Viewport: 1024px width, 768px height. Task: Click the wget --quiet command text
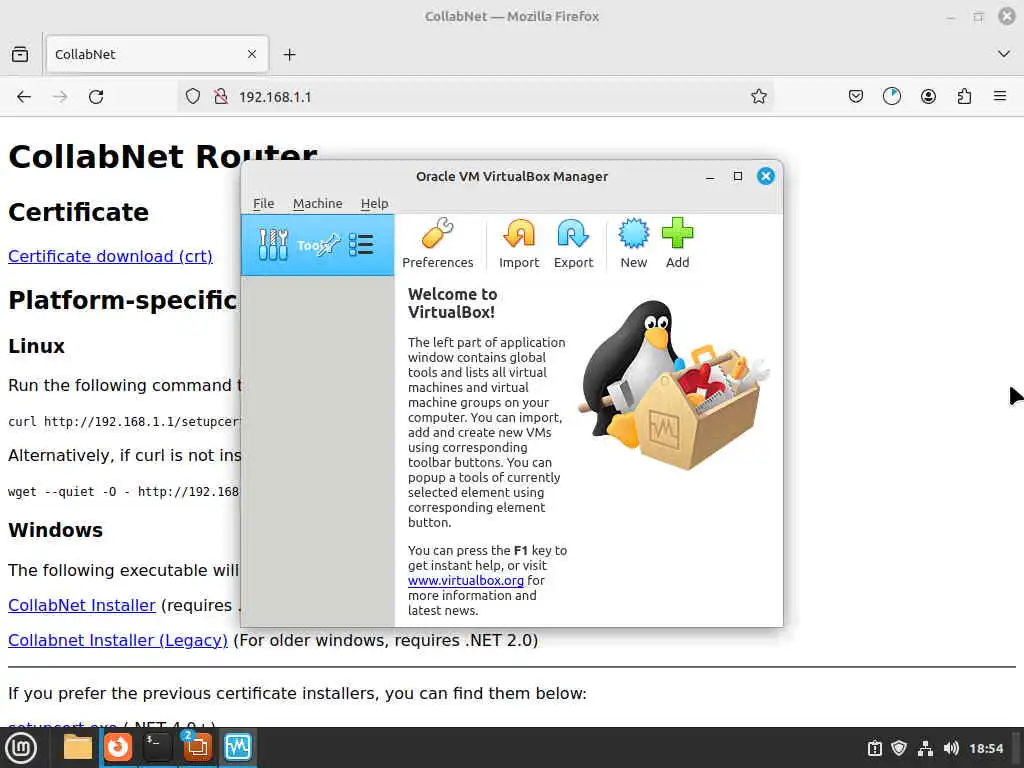pyautogui.click(x=123, y=491)
